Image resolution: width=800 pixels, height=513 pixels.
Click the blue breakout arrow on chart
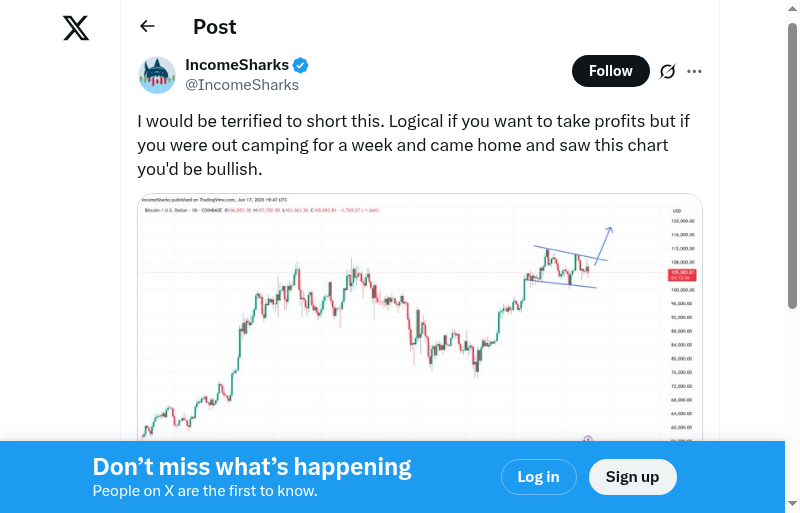pyautogui.click(x=605, y=242)
